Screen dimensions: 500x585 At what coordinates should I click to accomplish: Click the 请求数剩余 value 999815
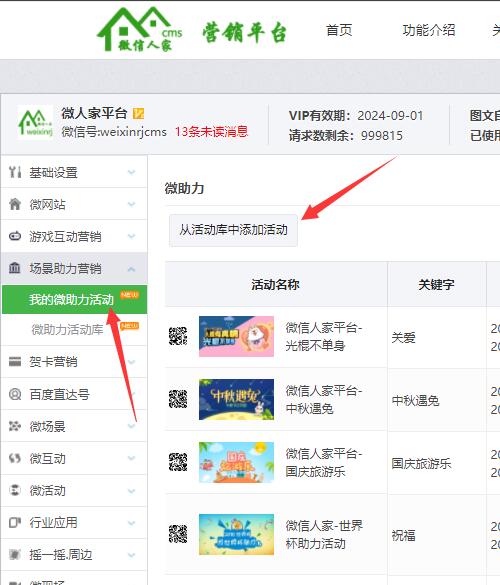point(382,135)
